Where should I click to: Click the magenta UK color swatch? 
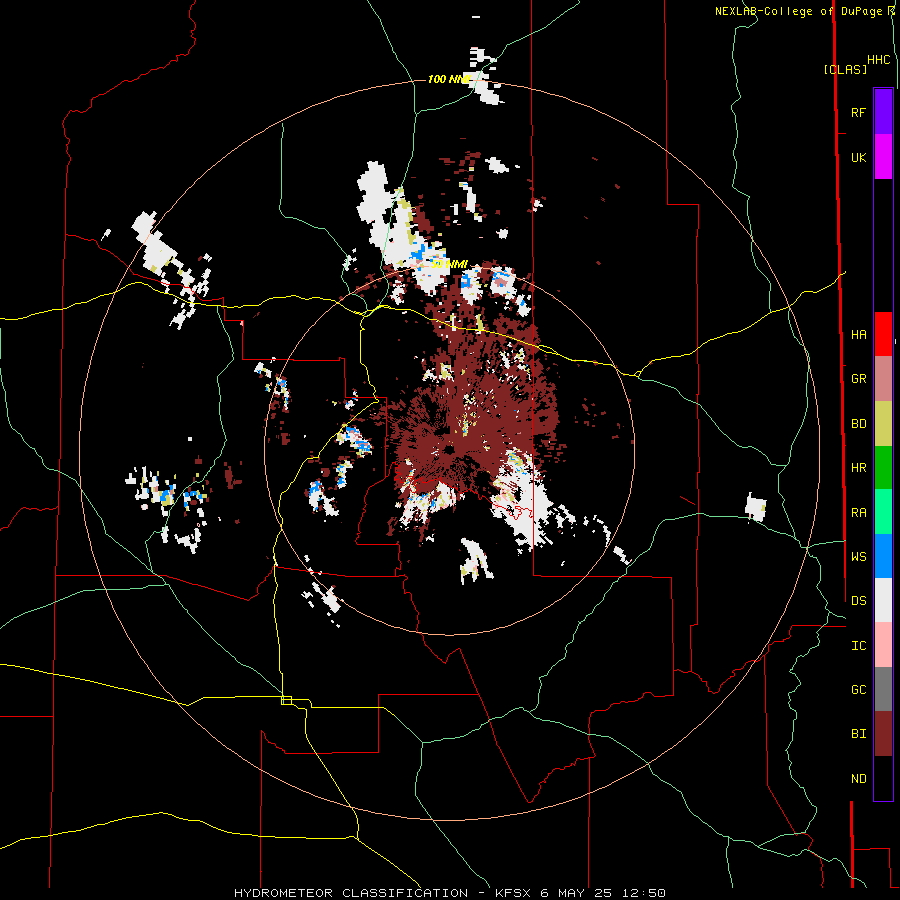pyautogui.click(x=883, y=157)
